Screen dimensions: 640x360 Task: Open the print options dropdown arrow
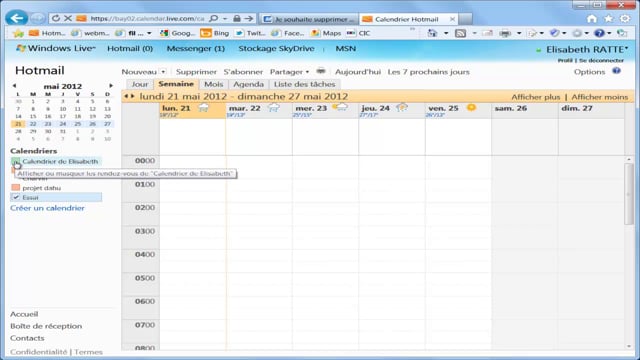[519, 33]
